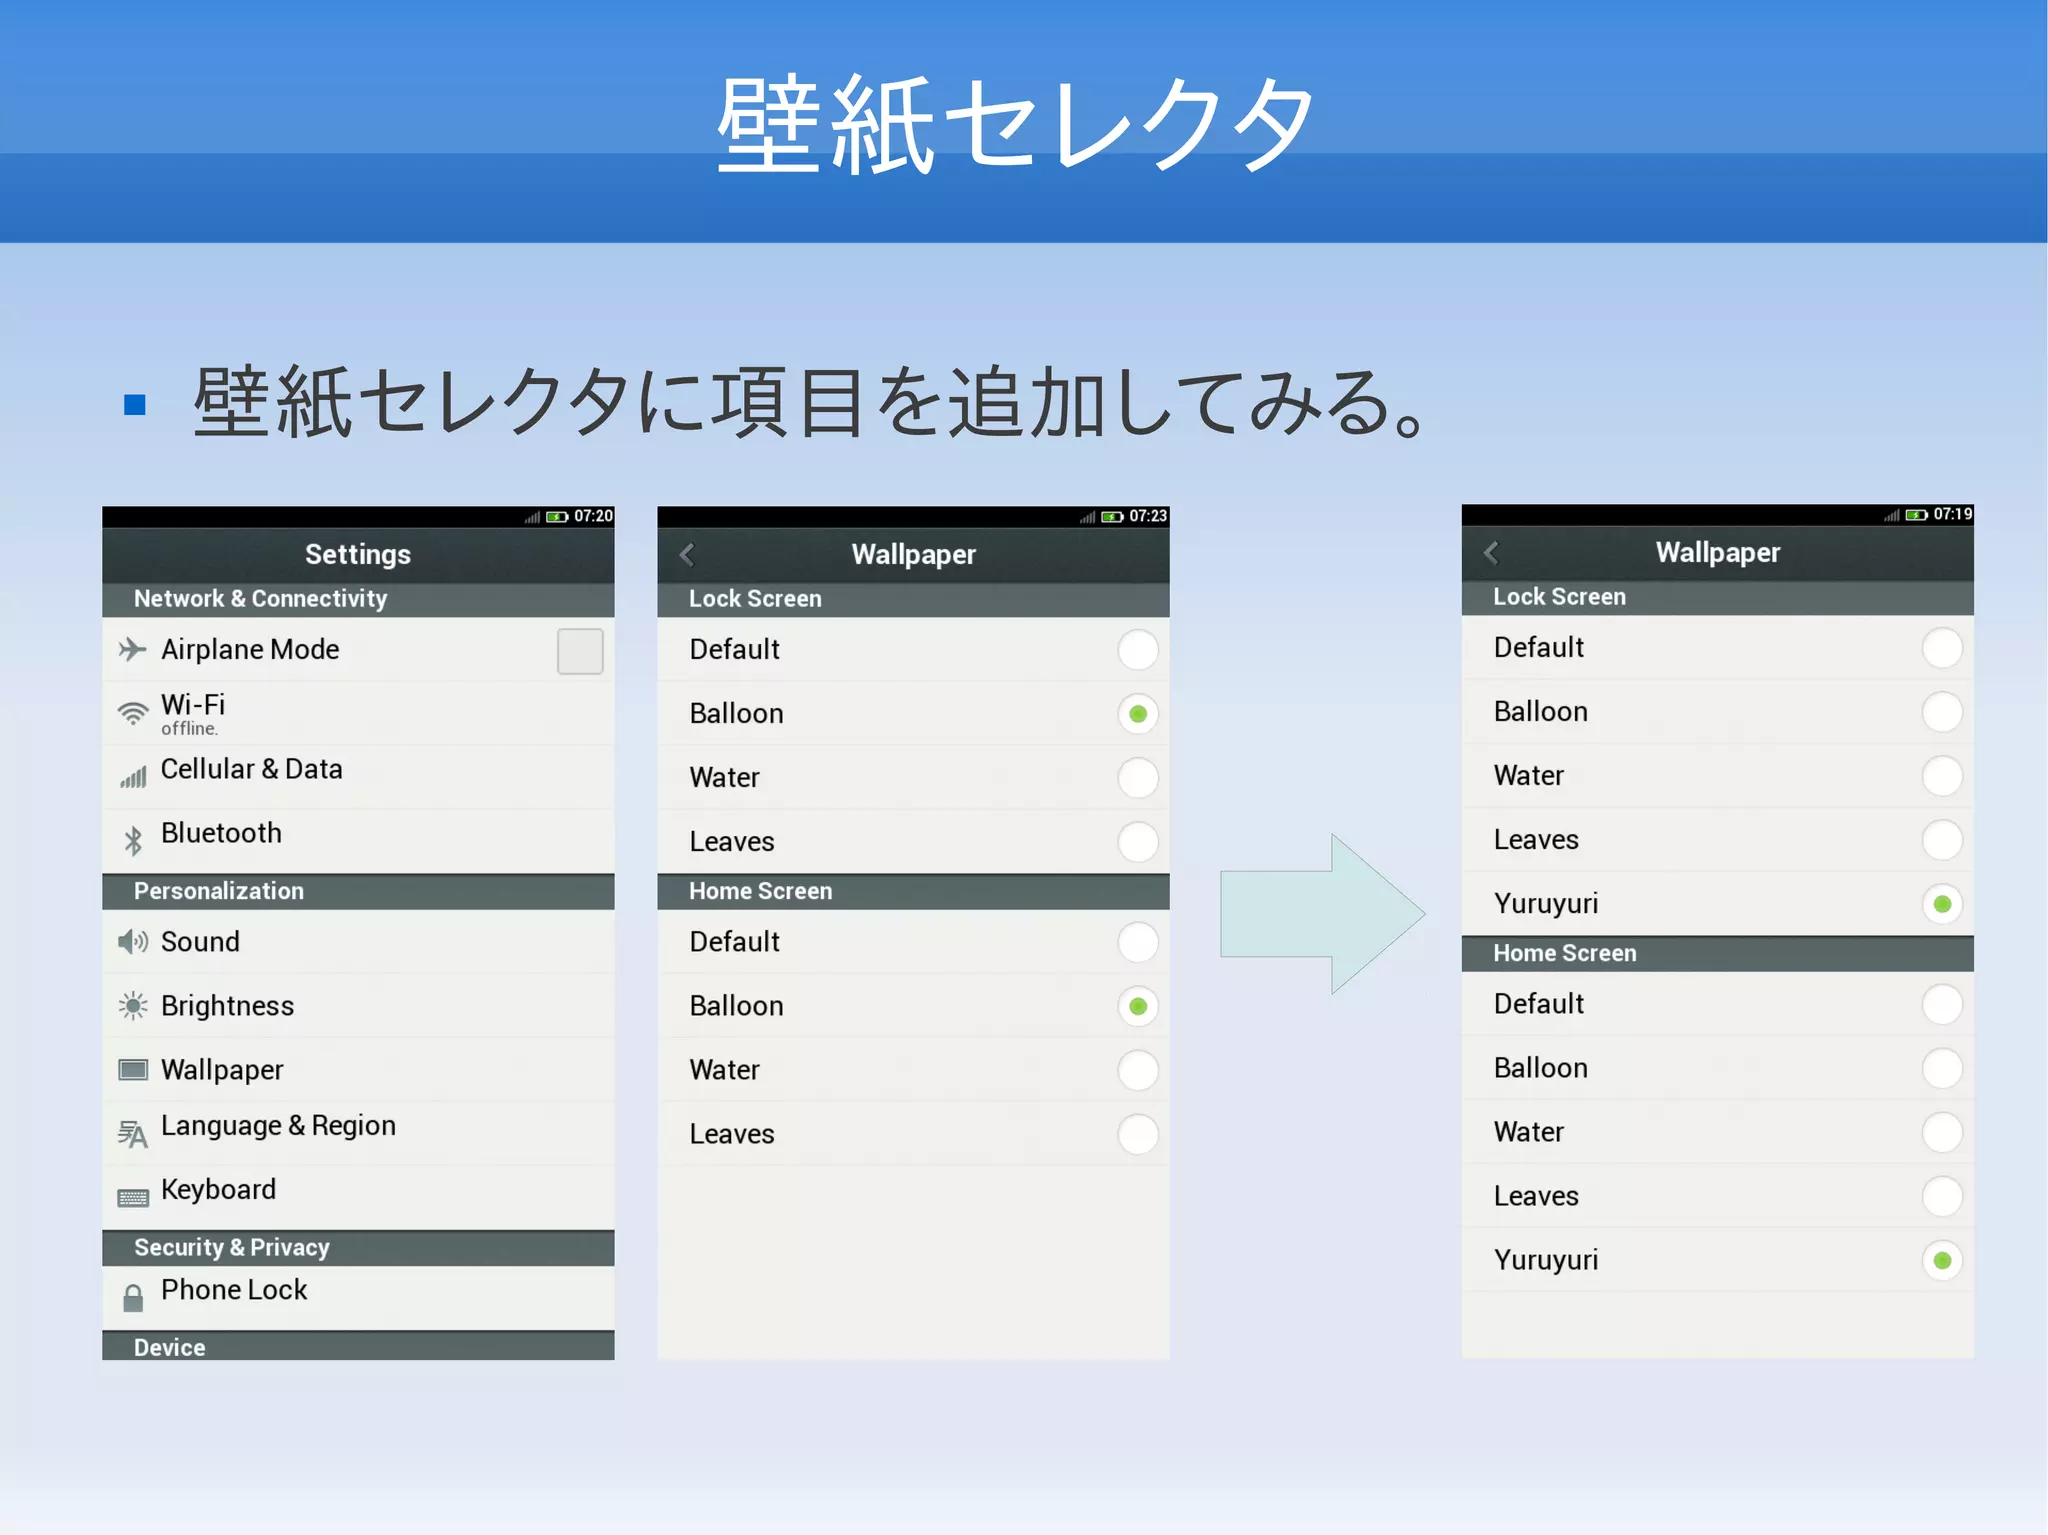Click 'Wallpaper' title in the 07:19 screen
This screenshot has height=1535, width=2048.
tap(1718, 553)
